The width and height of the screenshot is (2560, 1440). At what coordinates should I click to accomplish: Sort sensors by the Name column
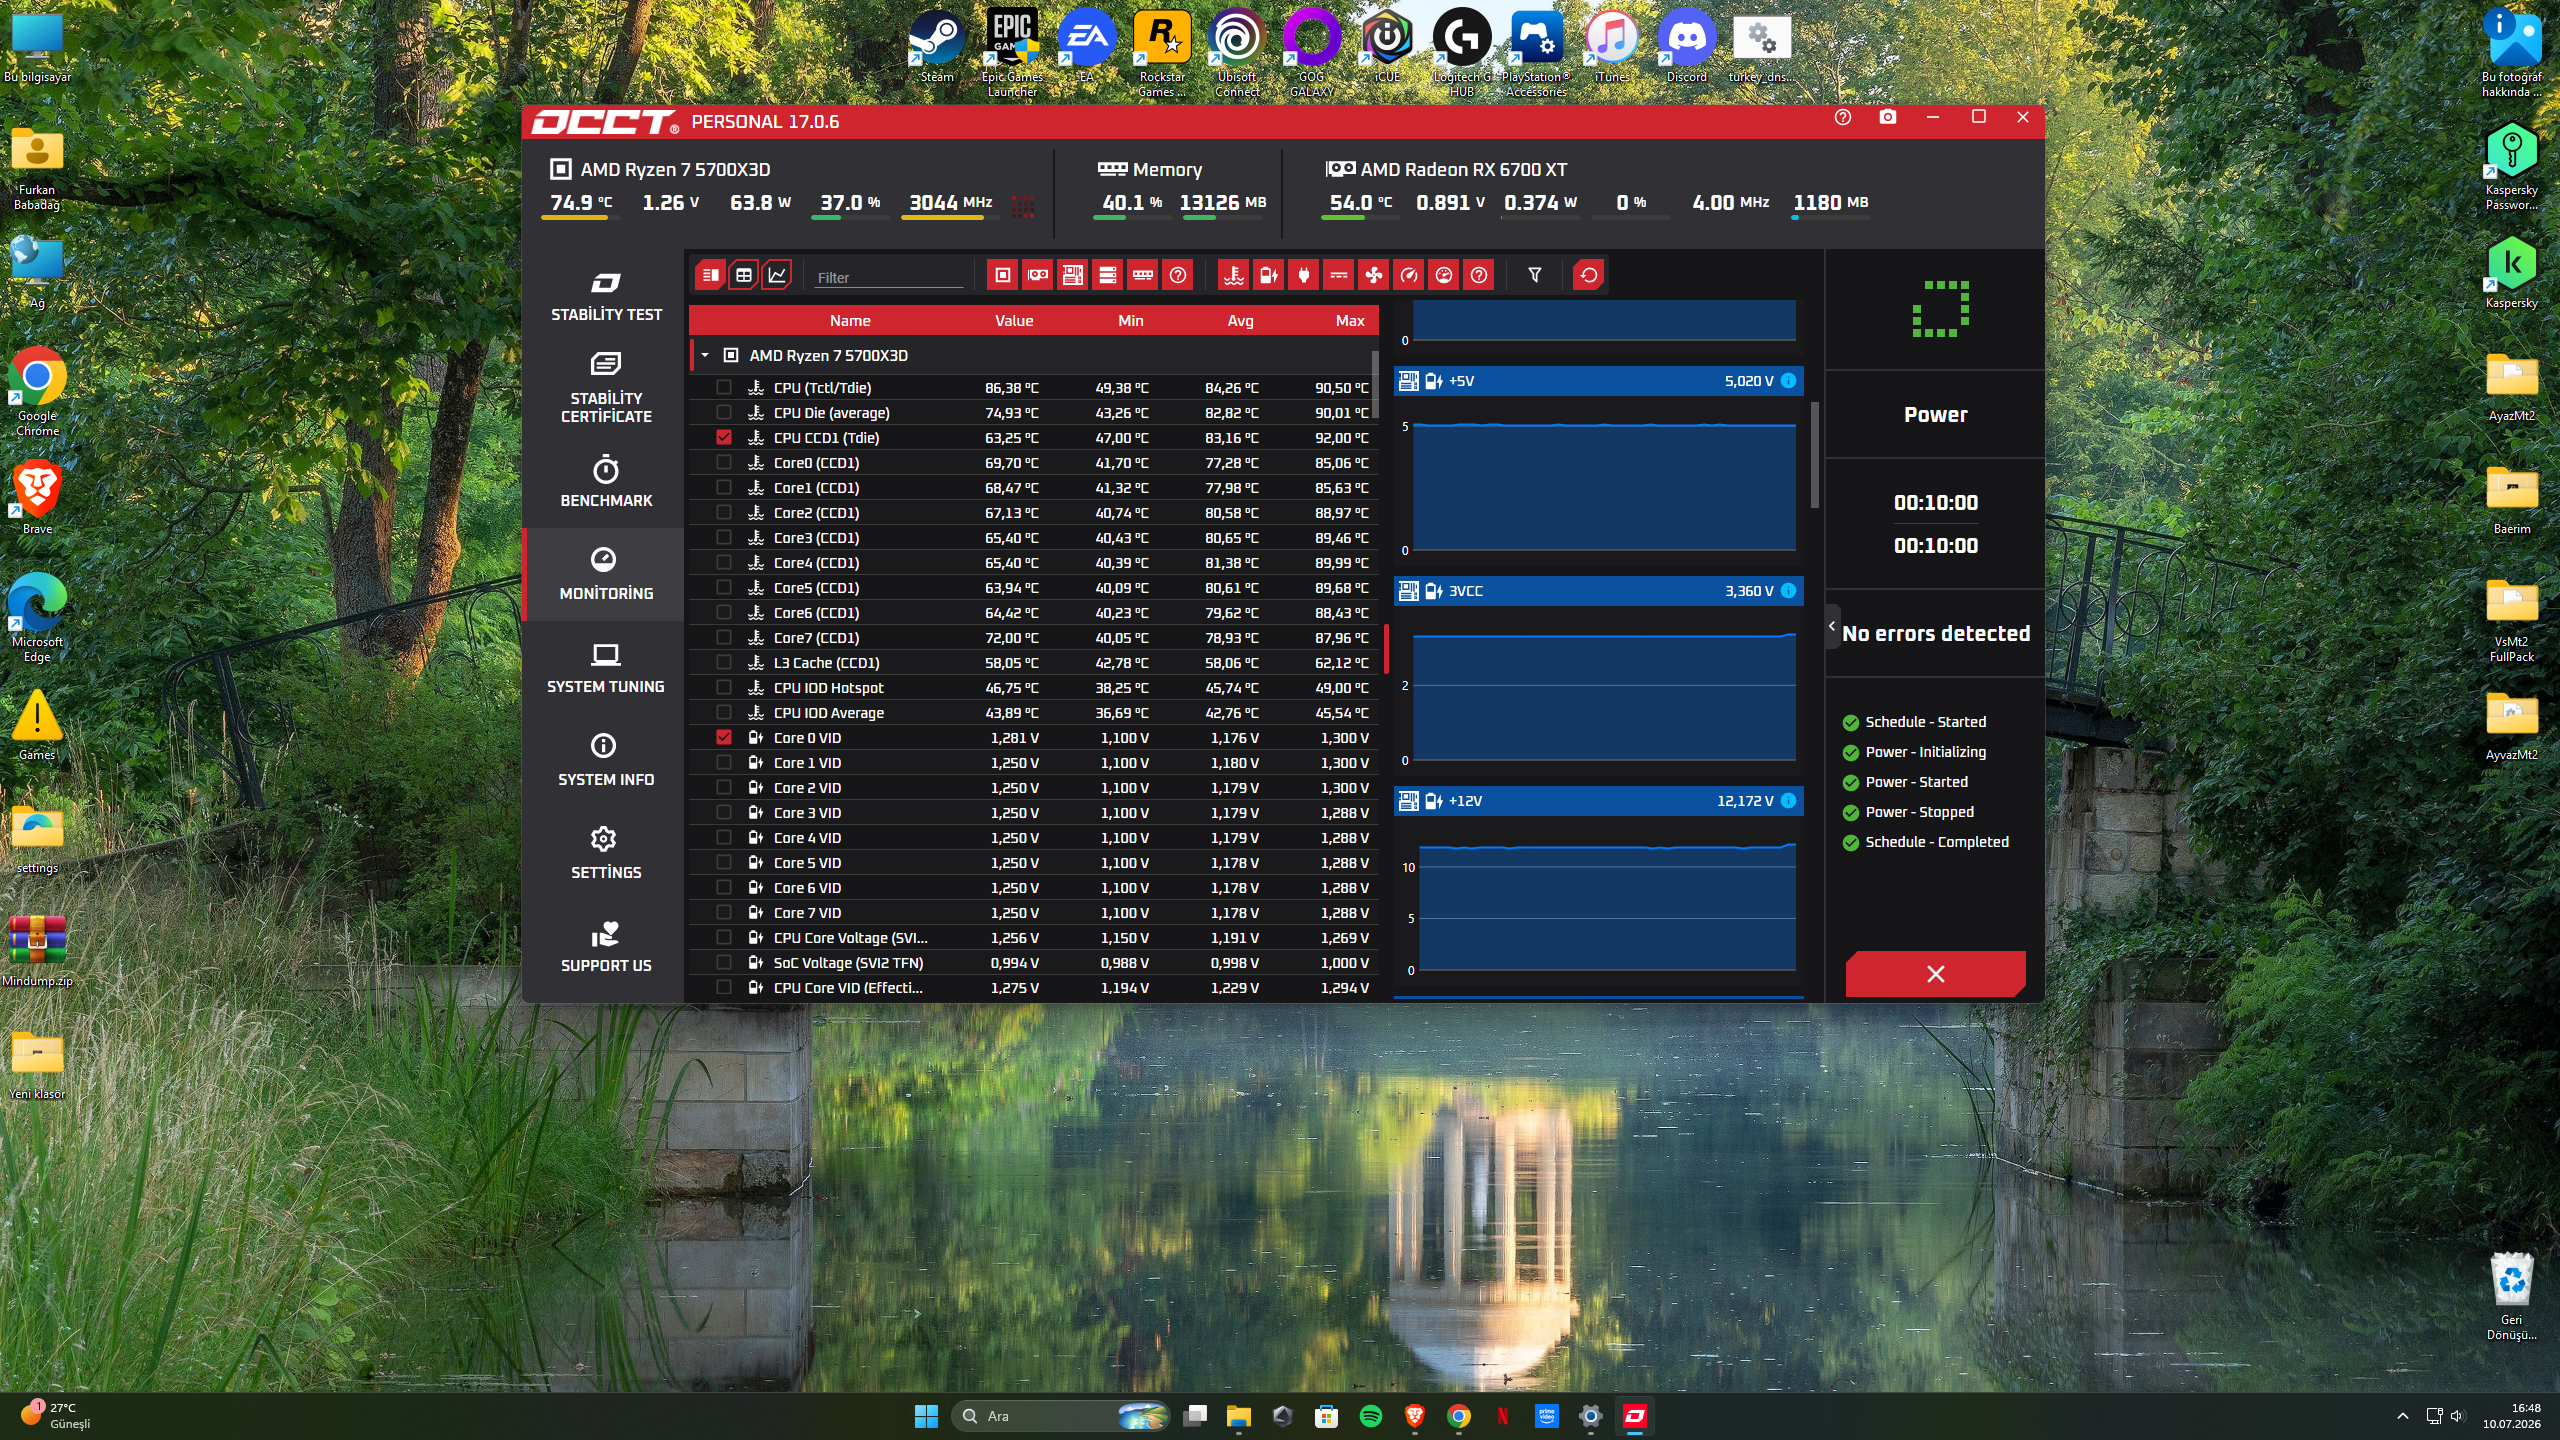[x=850, y=321]
